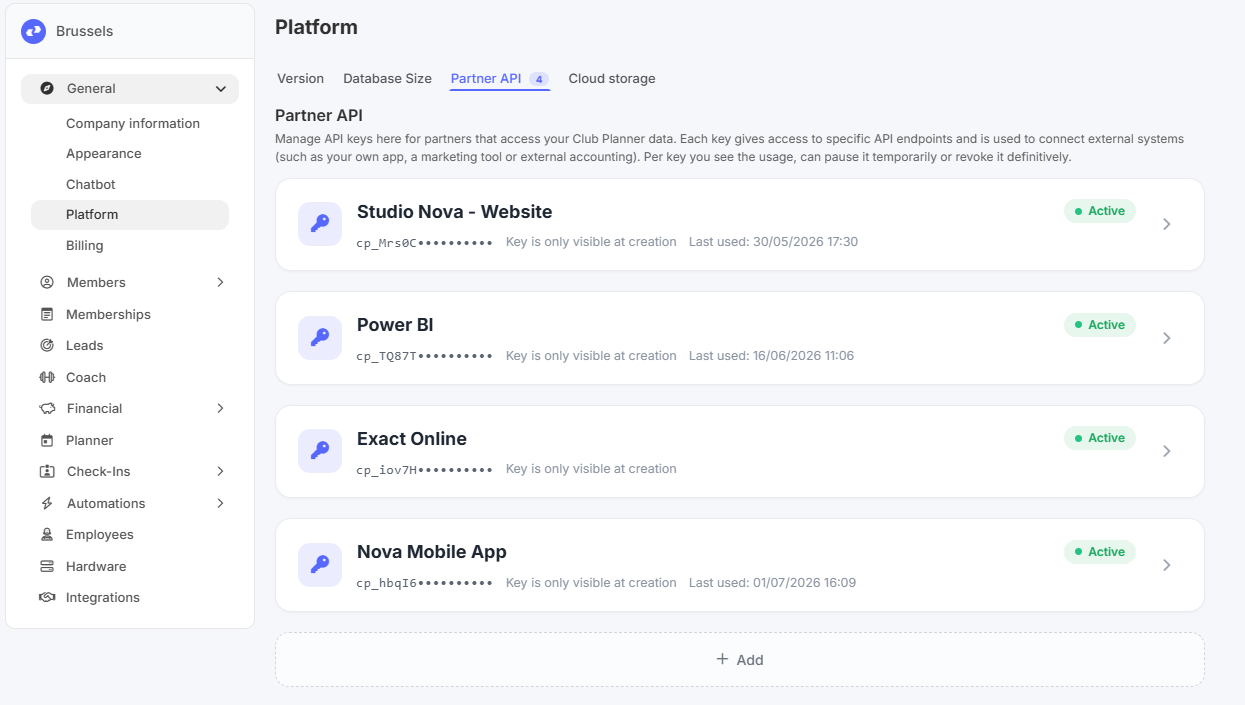The width and height of the screenshot is (1245, 705).
Task: Expand the Automations submenu arrow
Action: click(x=221, y=503)
